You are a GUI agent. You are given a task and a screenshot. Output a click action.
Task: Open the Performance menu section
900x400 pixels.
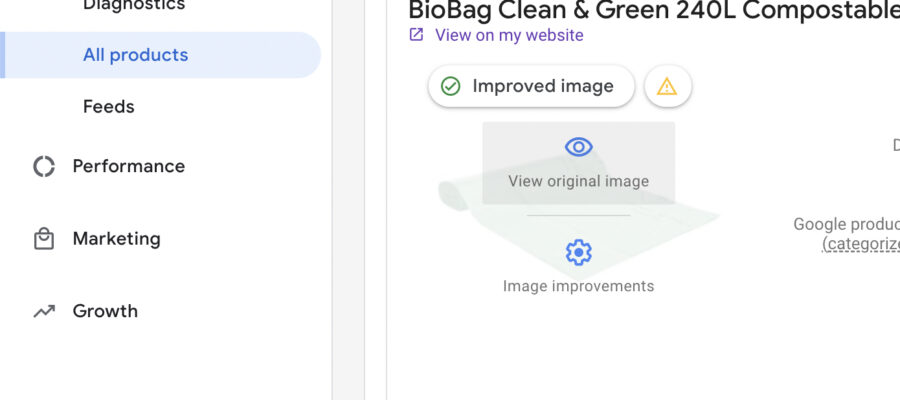tap(128, 166)
